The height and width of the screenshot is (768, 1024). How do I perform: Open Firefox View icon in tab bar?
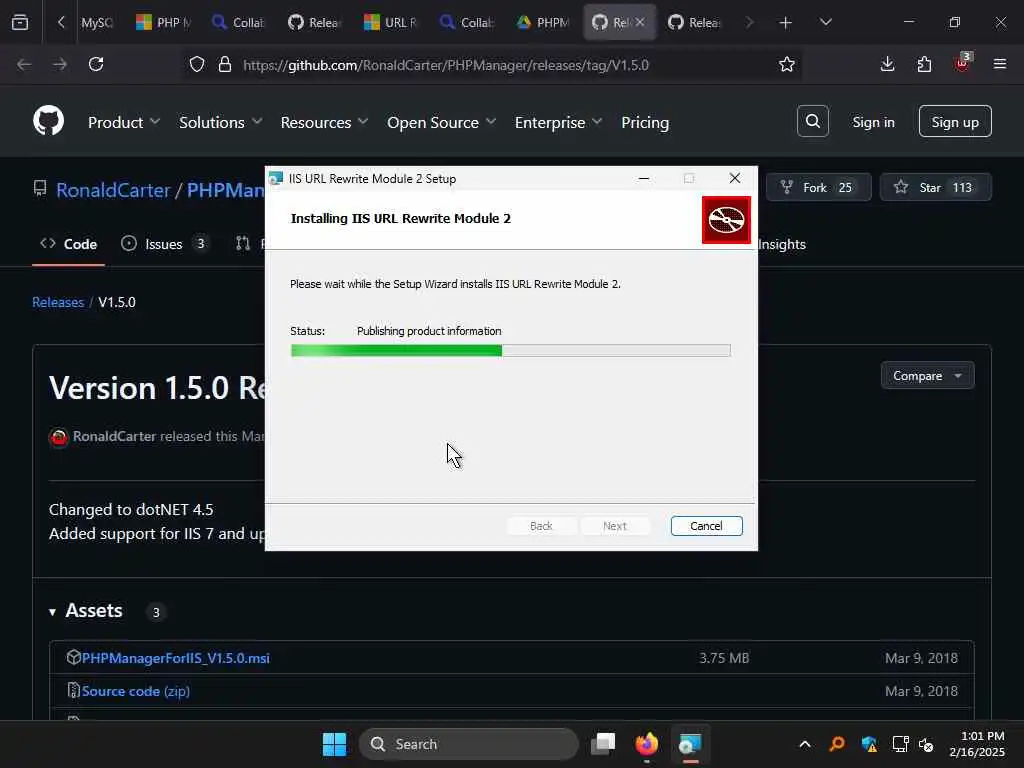(x=20, y=23)
